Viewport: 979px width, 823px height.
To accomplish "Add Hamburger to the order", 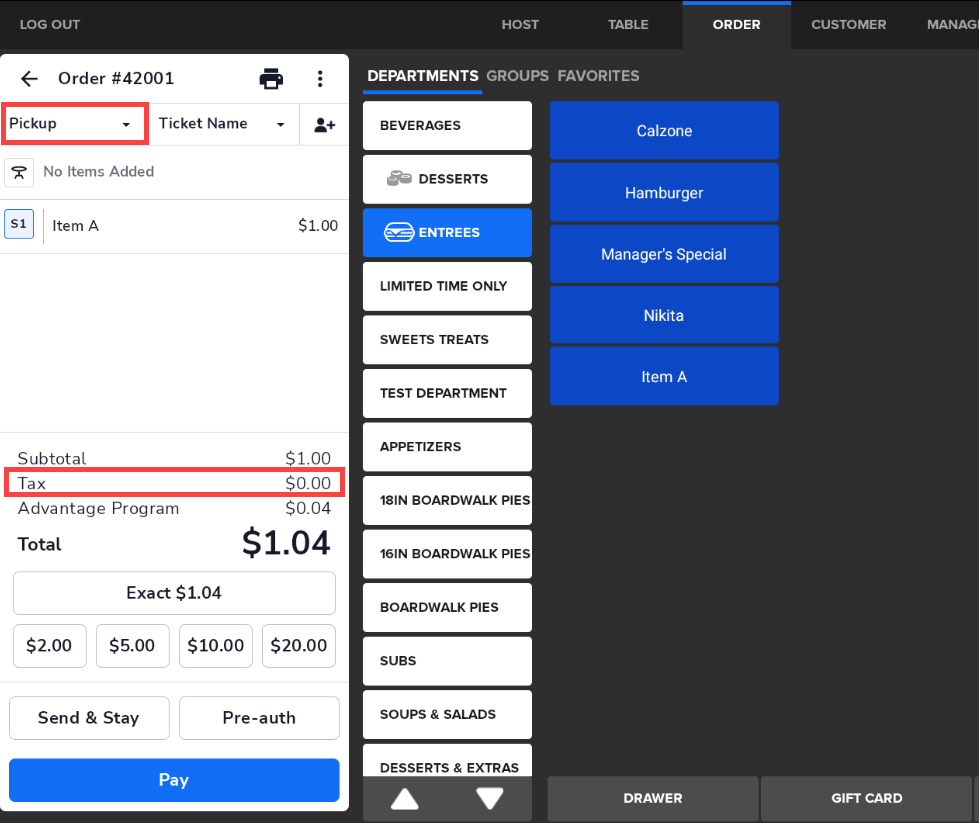I will 664,192.
